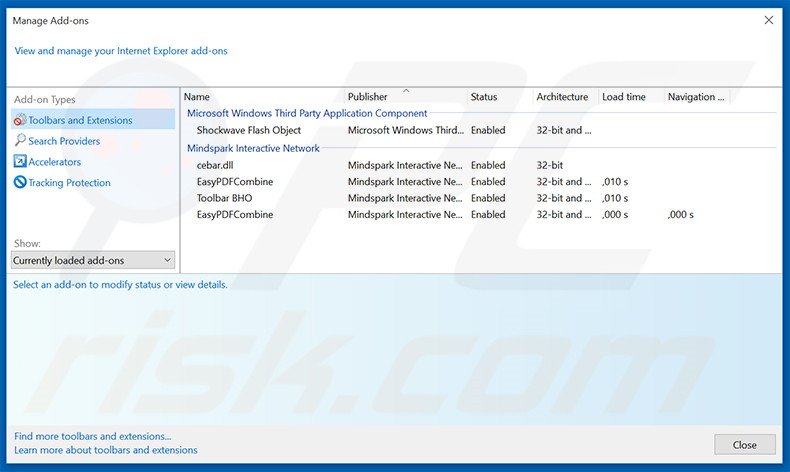Click the ,000 s navigation time value
This screenshot has width=790, height=472.
[681, 215]
